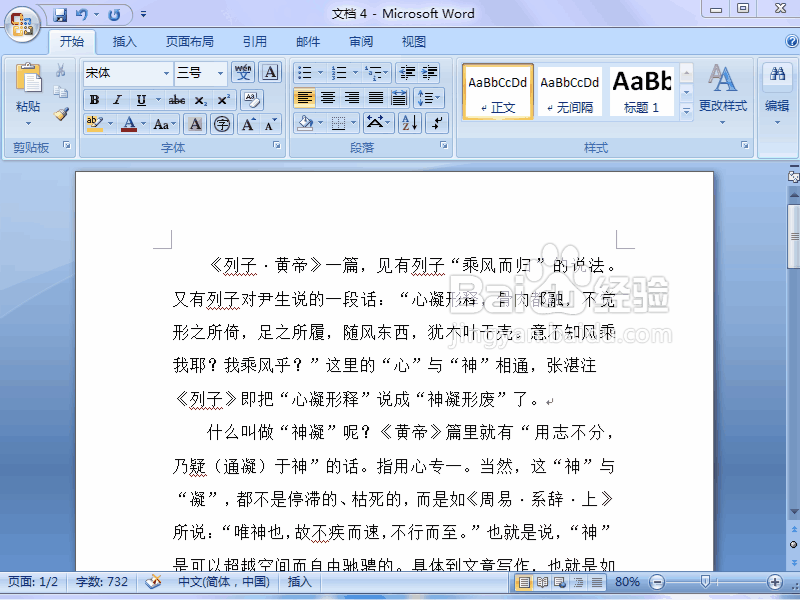Toggle bold formatting with the B icon
Image resolution: width=800 pixels, height=600 pixels.
93,100
